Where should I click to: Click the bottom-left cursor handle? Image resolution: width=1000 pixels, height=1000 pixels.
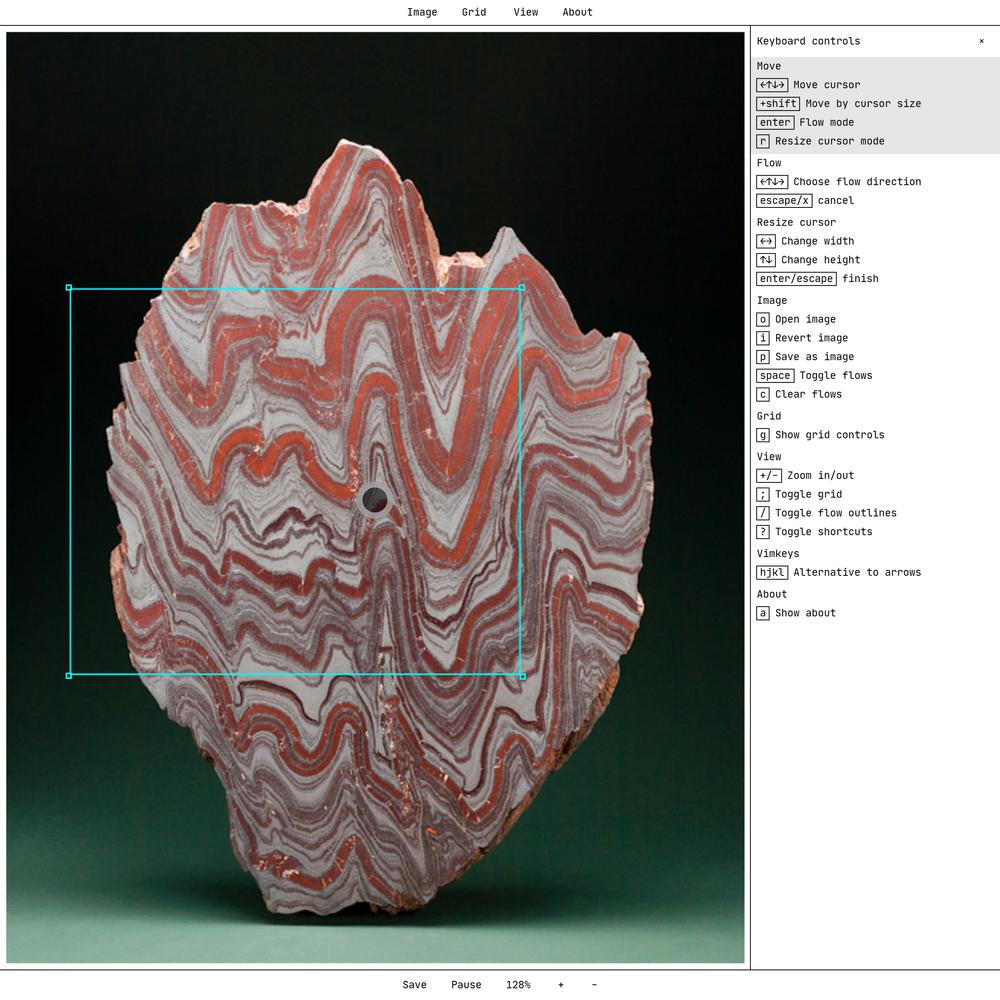click(69, 675)
